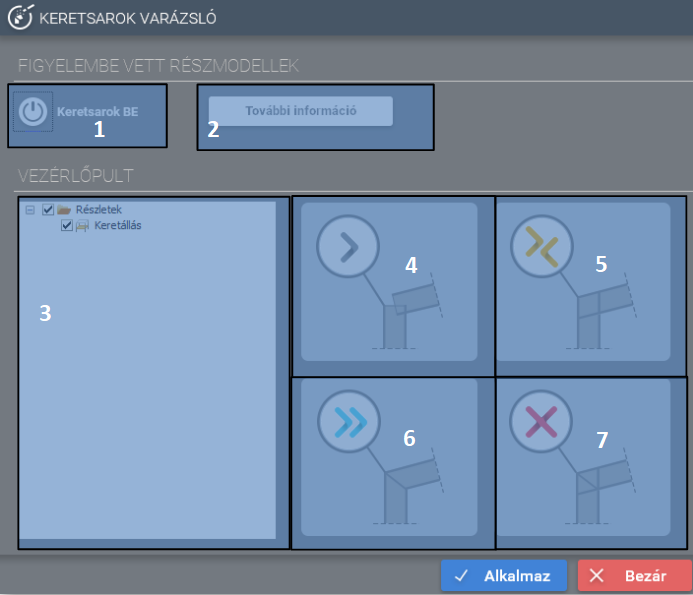The height and width of the screenshot is (595, 693).
Task: Click the purple X circle icon
Action: tap(541, 421)
